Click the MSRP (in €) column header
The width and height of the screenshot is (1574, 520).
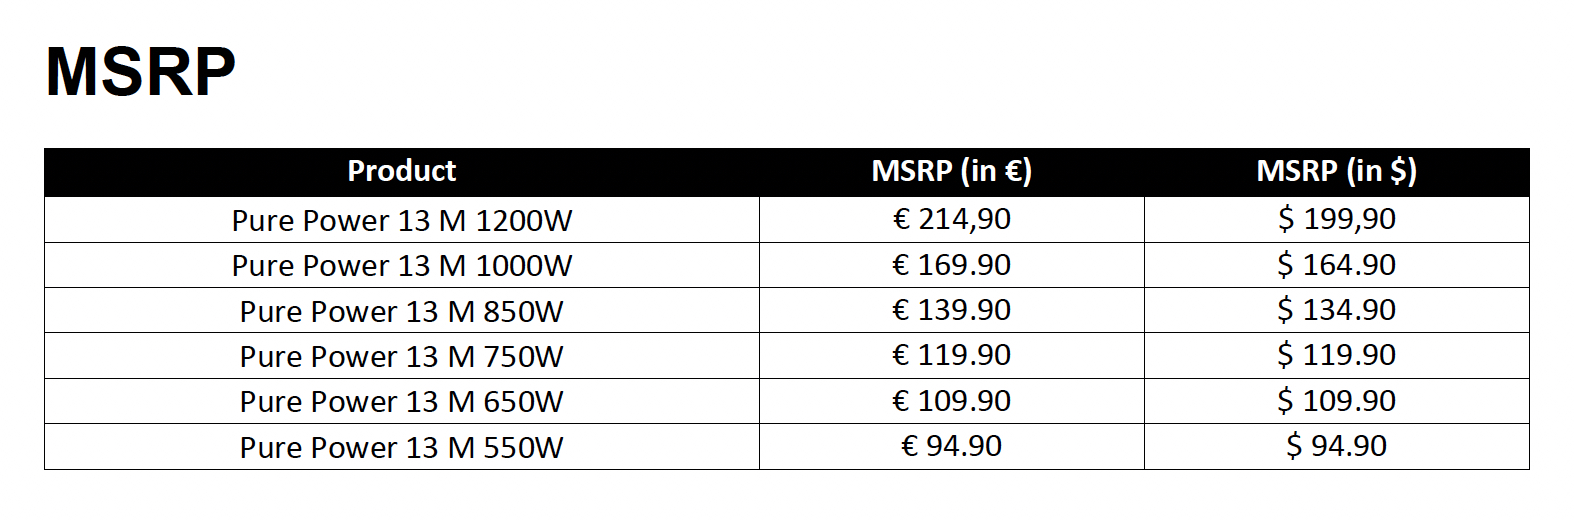click(951, 171)
